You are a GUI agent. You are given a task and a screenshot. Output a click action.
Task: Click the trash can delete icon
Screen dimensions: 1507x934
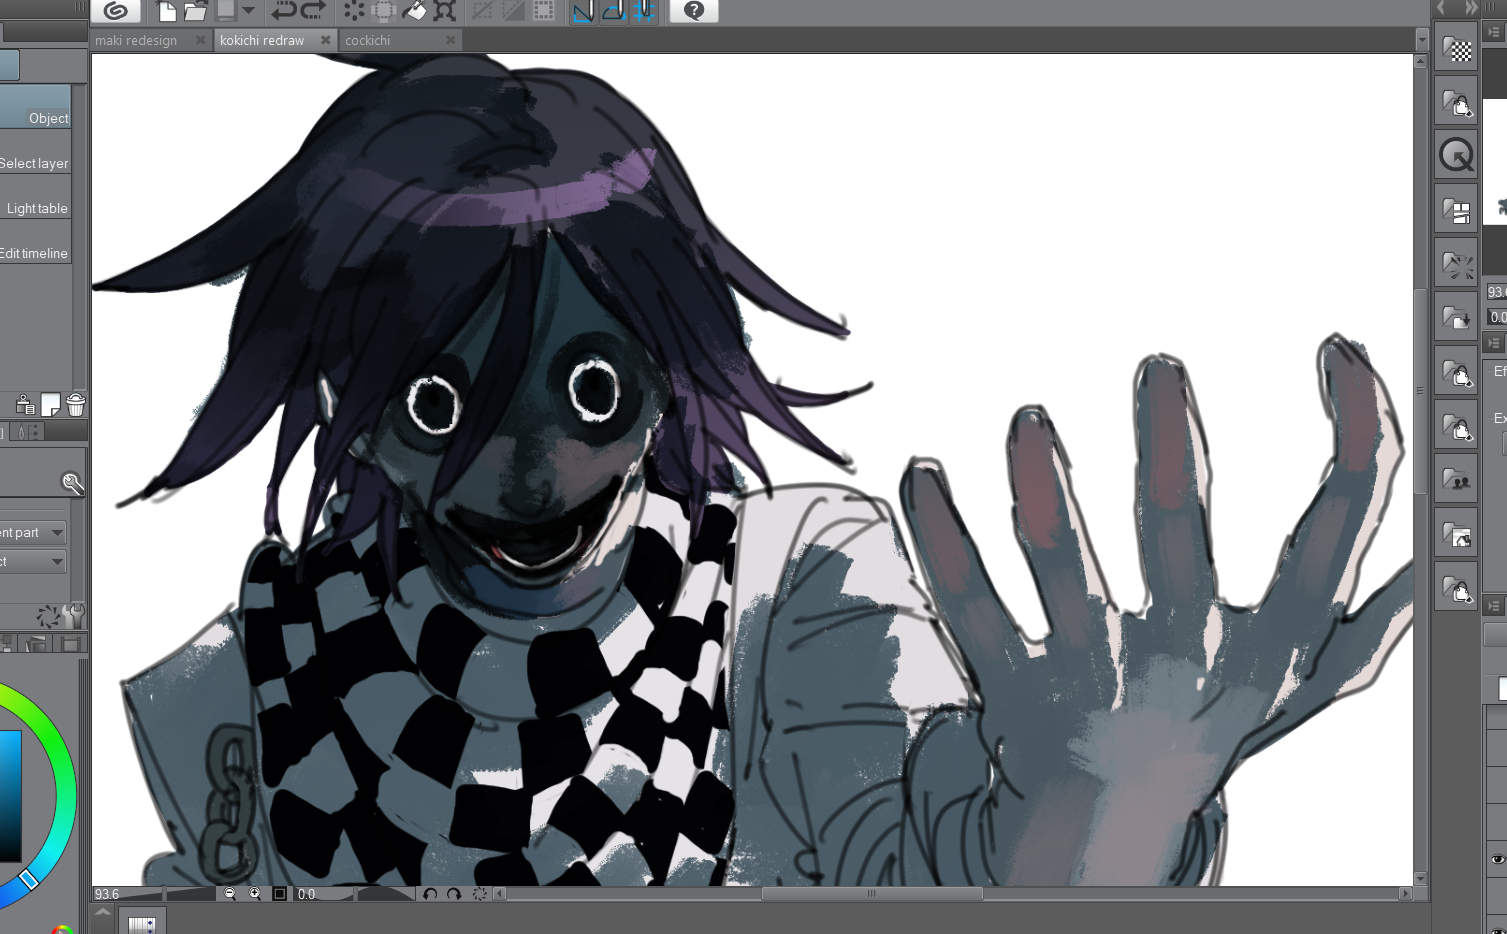(76, 405)
